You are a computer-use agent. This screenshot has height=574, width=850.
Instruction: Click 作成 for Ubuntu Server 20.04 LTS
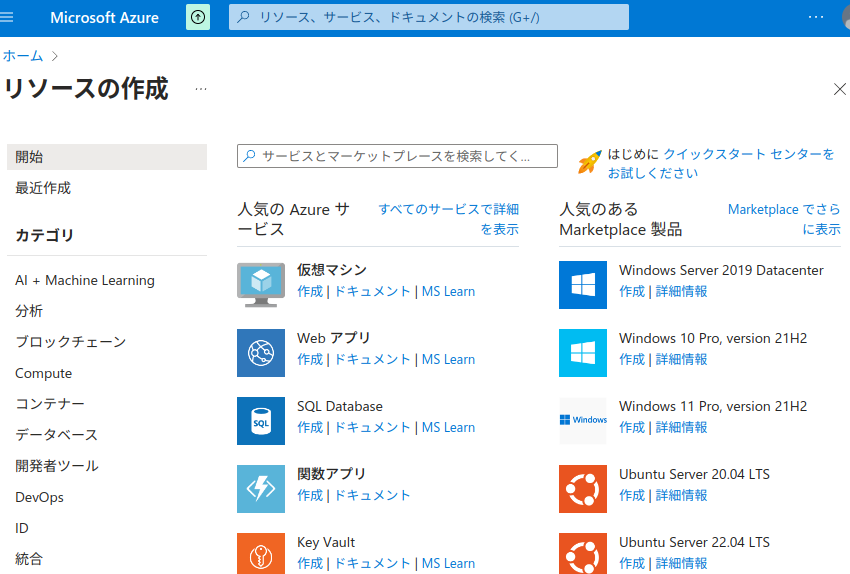coord(632,495)
